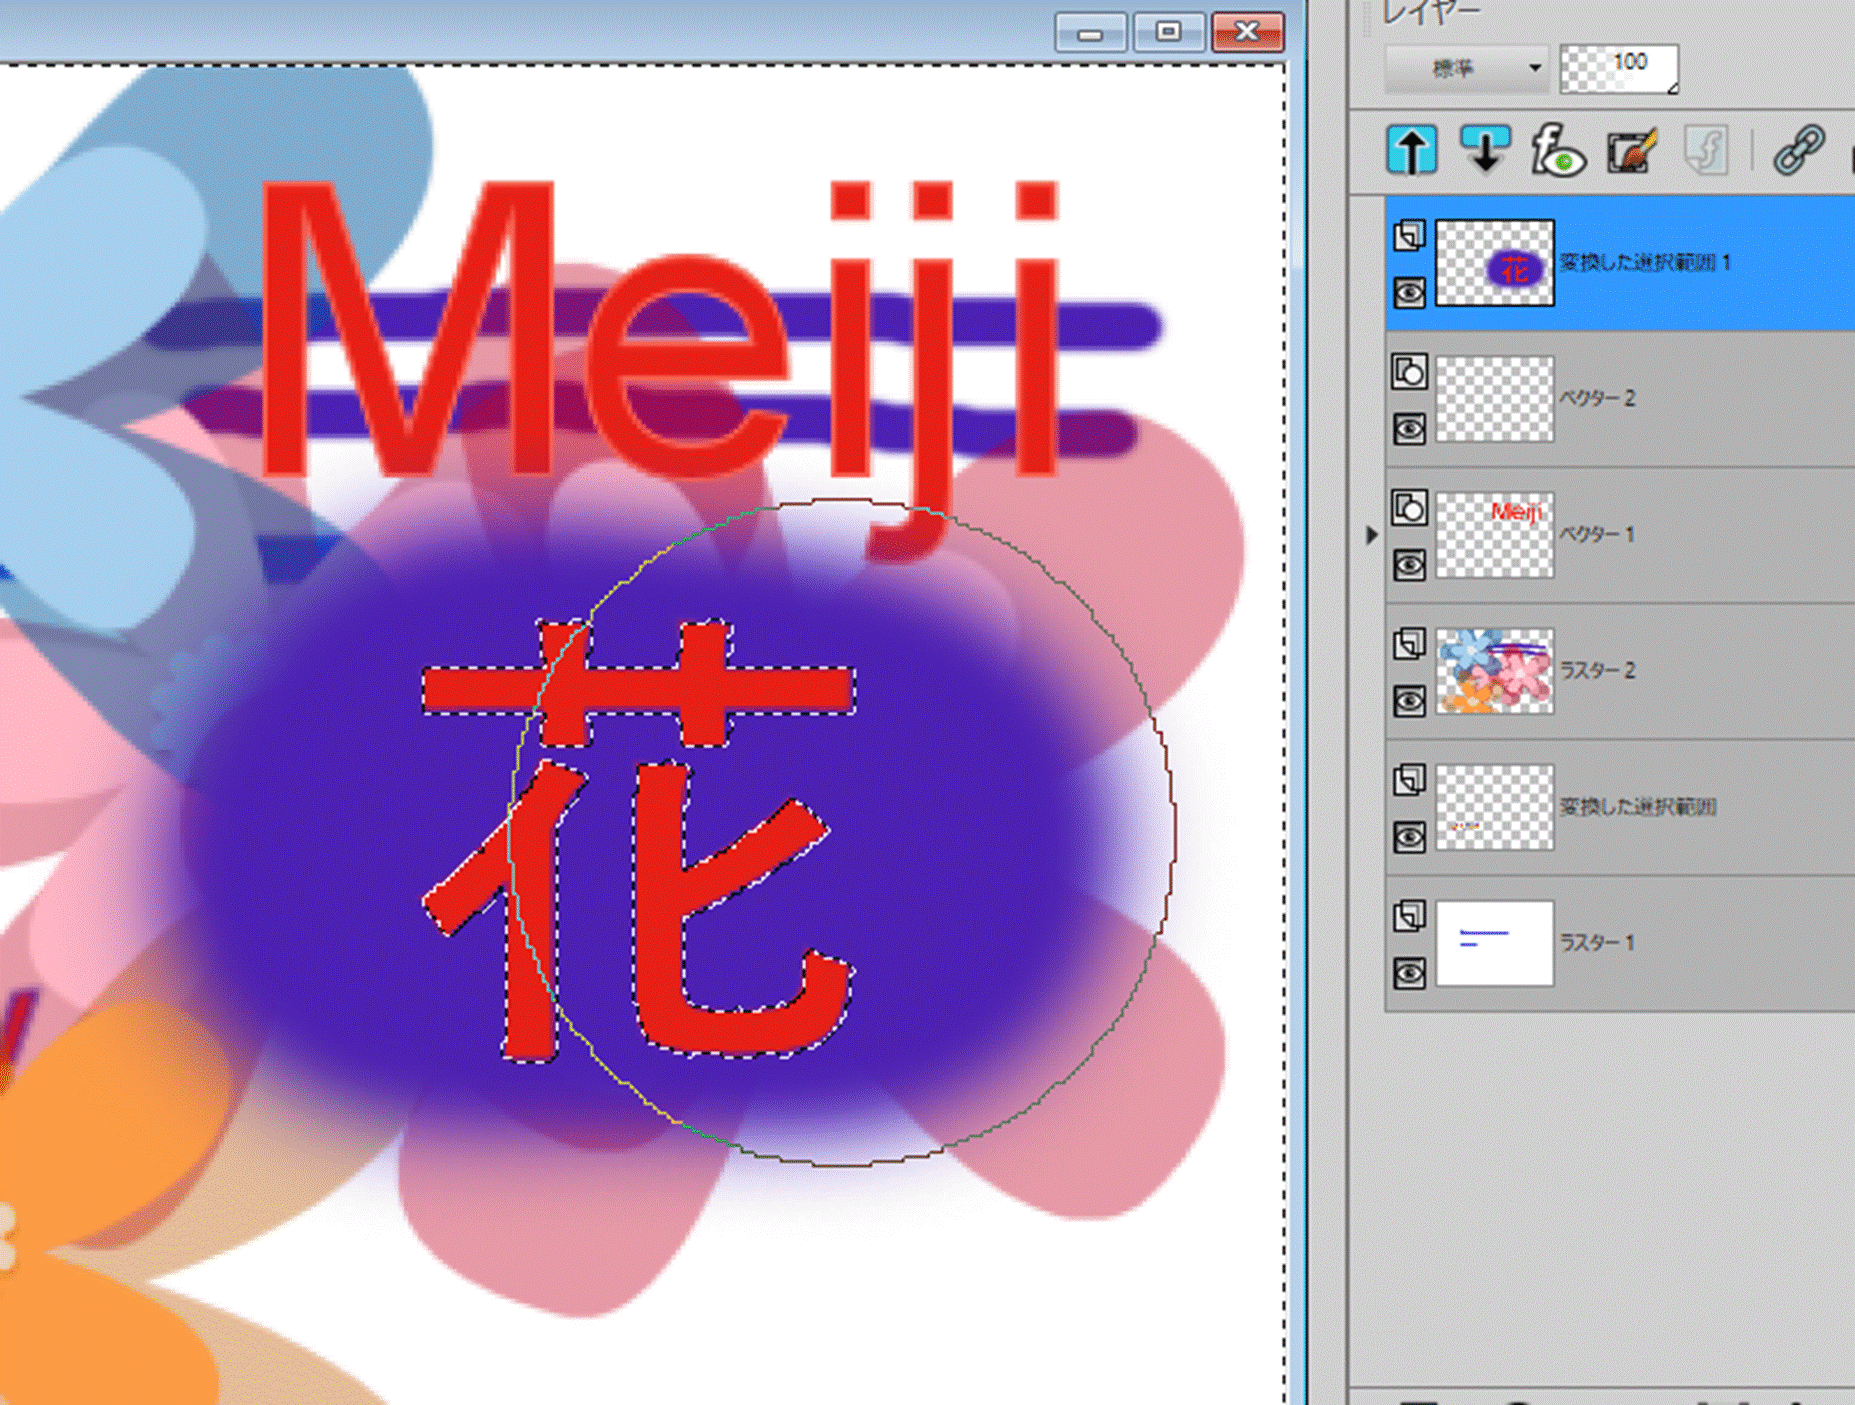The image size is (1855, 1405).
Task: Close the image window
Action: click(1247, 33)
